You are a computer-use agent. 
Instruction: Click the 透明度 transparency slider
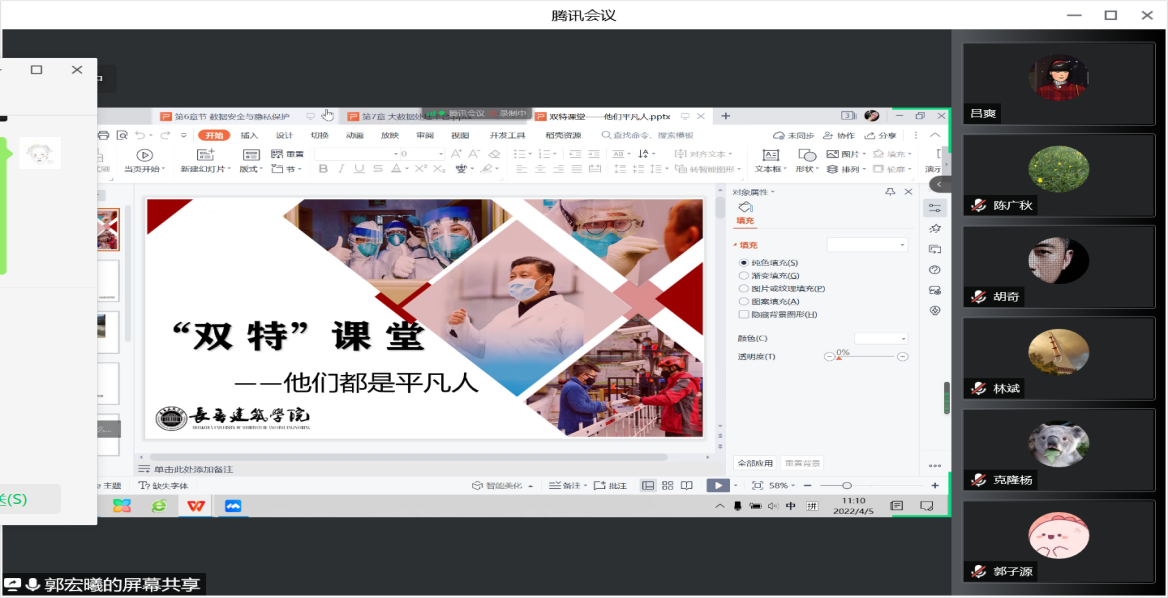point(867,356)
